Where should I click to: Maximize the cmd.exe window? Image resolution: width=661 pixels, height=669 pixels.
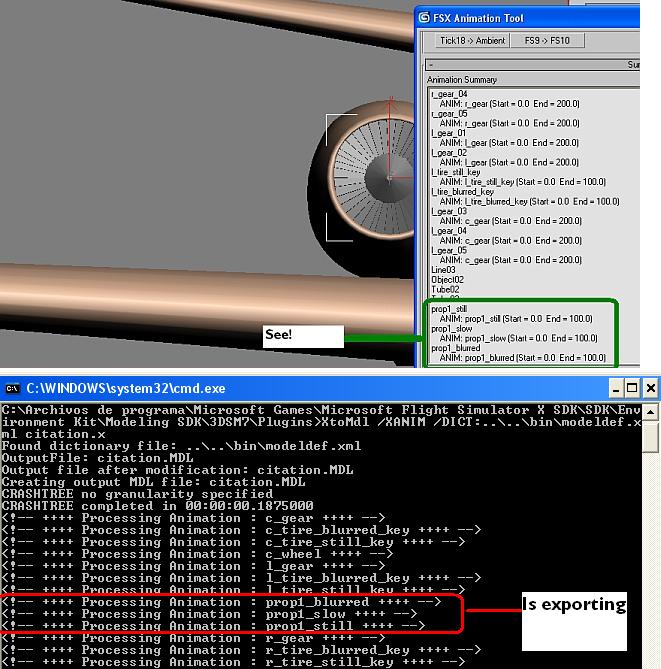tap(632, 388)
